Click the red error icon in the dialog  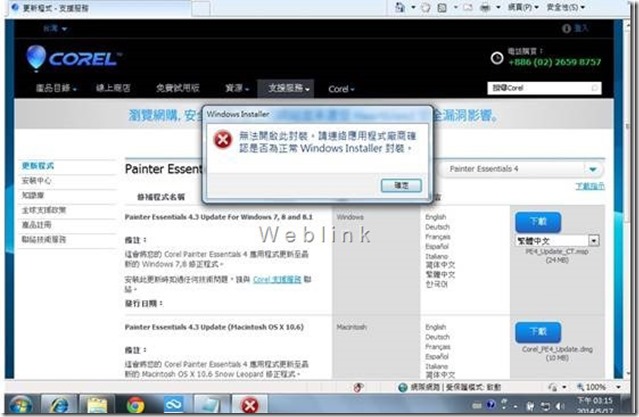click(x=223, y=140)
